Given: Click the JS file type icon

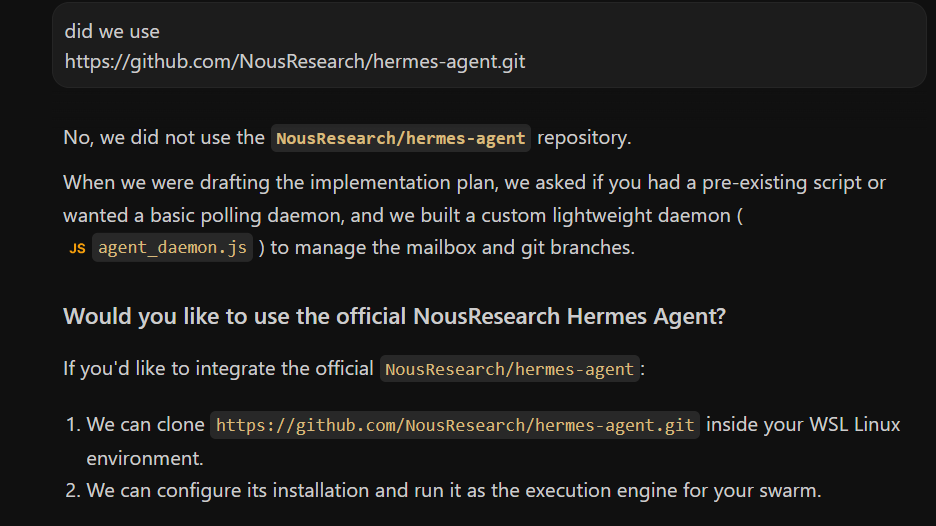Looking at the screenshot, I should coord(77,248).
